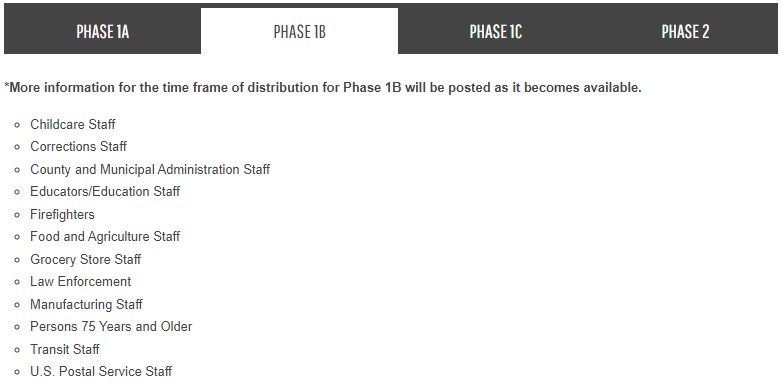Click the Grocery Store Staff item
Viewport: 782px width, 385px height.
tap(86, 259)
